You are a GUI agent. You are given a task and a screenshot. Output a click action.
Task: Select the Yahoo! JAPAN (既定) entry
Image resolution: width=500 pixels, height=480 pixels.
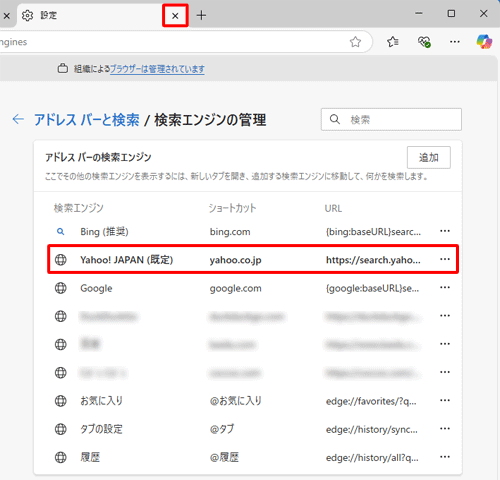coord(127,260)
